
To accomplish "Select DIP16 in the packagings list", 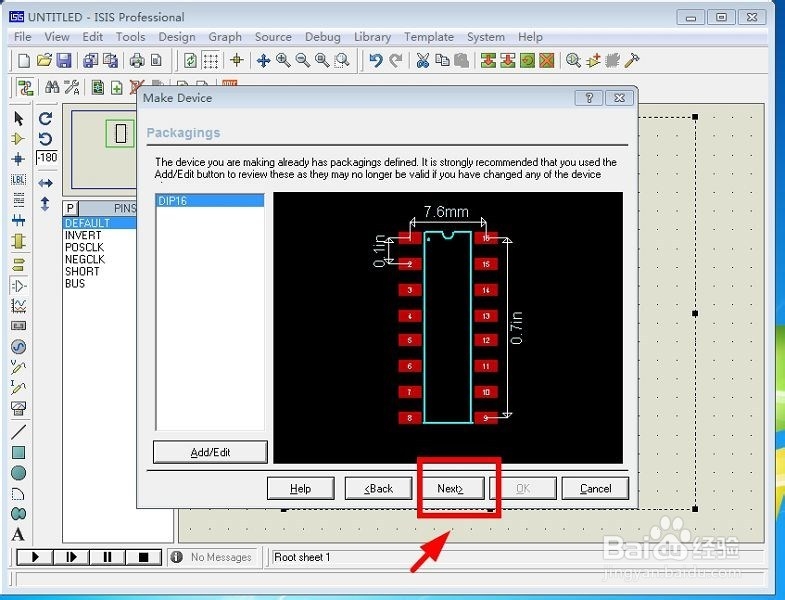I will (x=210, y=201).
